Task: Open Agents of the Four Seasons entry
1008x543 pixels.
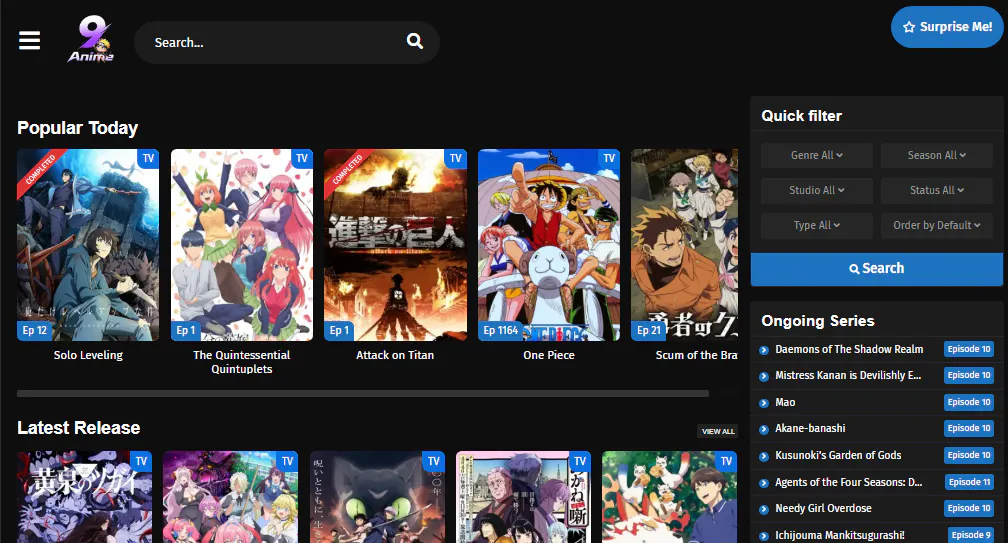Action: click(849, 482)
